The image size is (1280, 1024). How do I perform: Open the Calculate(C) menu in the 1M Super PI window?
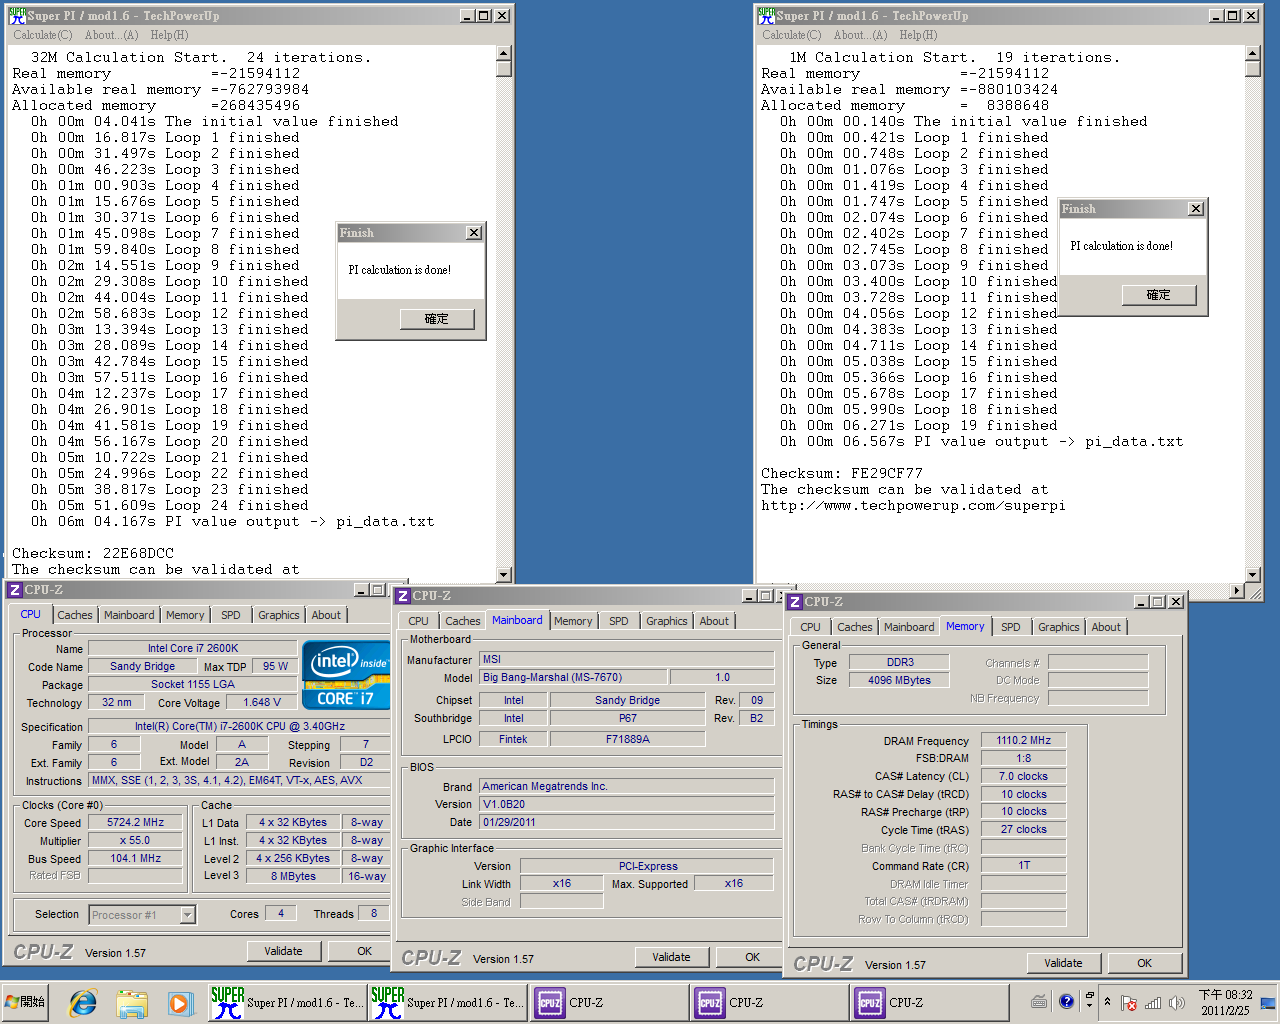click(x=791, y=35)
